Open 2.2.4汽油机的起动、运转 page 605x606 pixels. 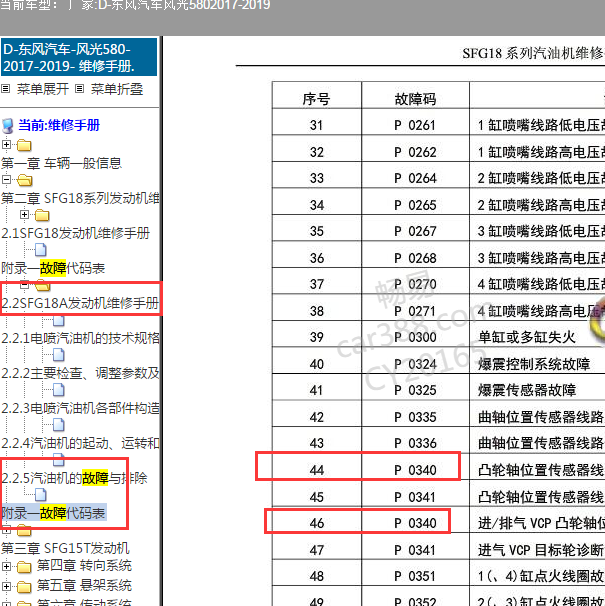[x=80, y=443]
